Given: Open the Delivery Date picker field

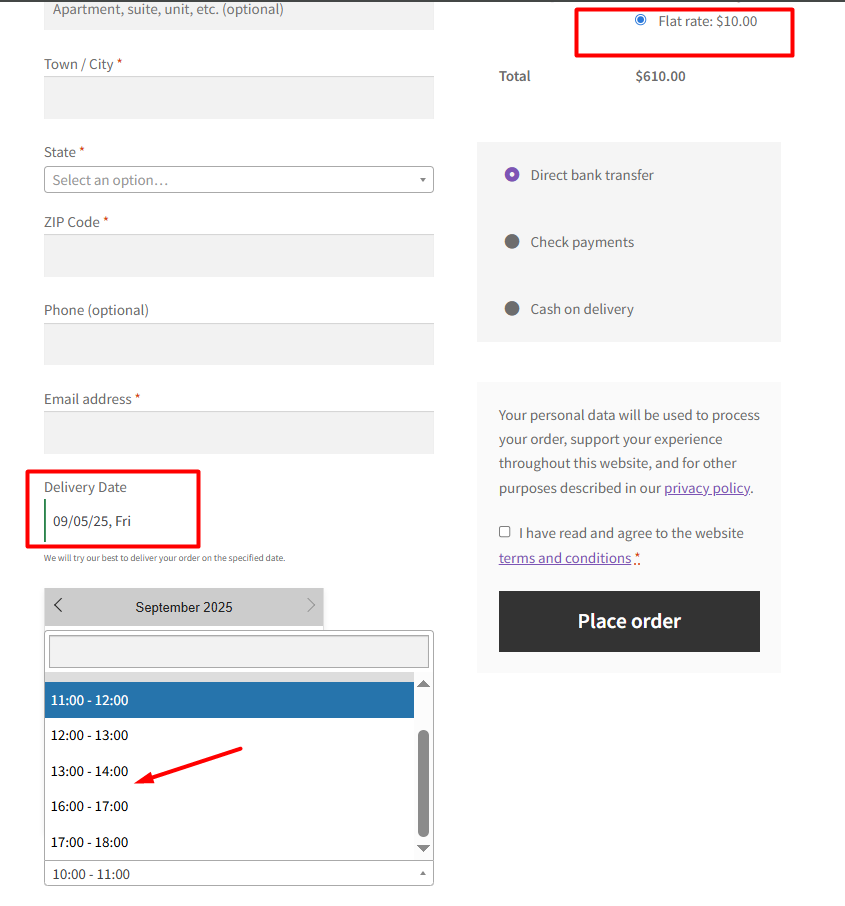Looking at the screenshot, I should [x=113, y=520].
